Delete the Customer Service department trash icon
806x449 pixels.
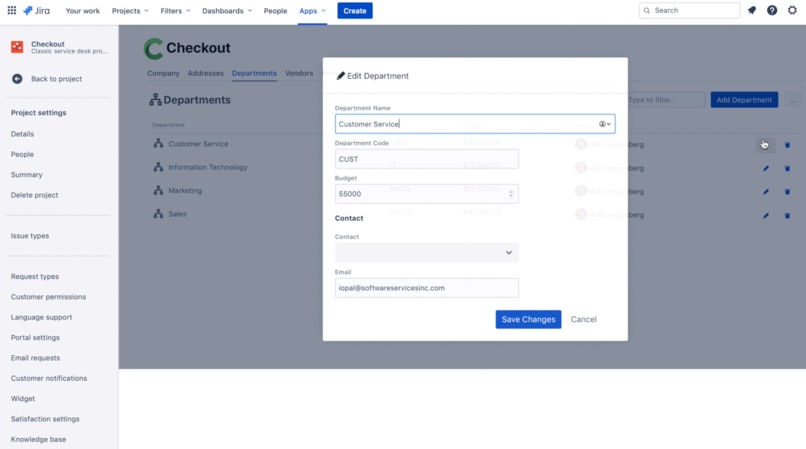click(x=787, y=145)
